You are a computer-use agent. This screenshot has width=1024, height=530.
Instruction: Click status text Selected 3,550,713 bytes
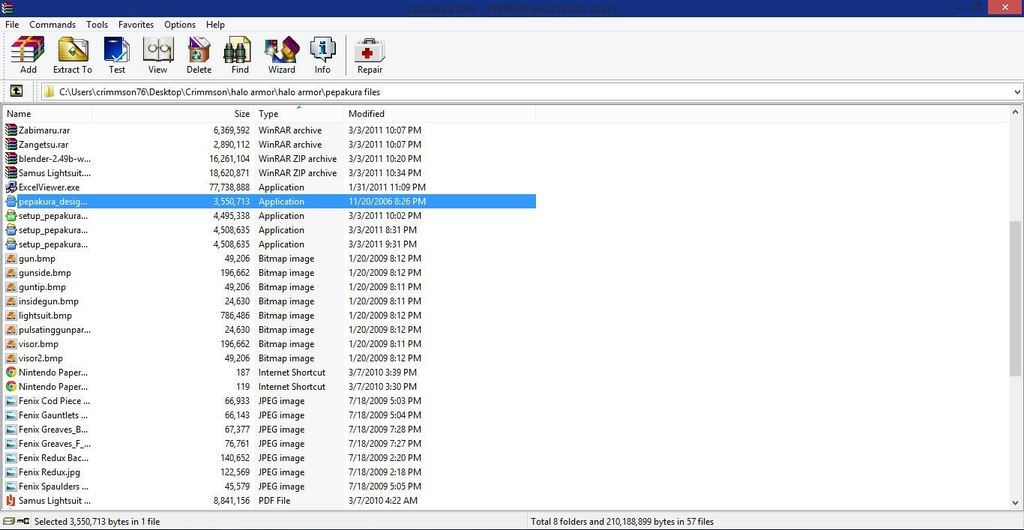pos(97,522)
